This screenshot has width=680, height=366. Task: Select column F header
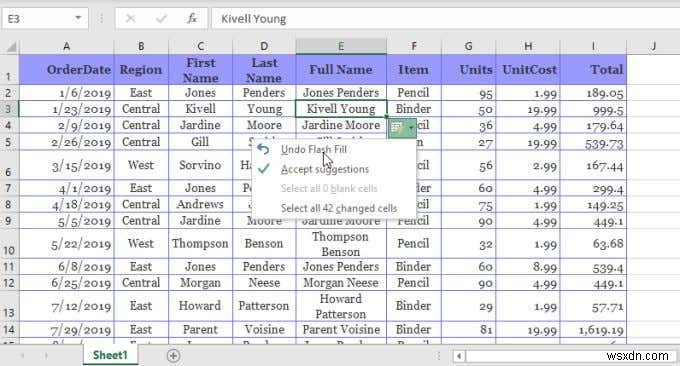click(414, 46)
